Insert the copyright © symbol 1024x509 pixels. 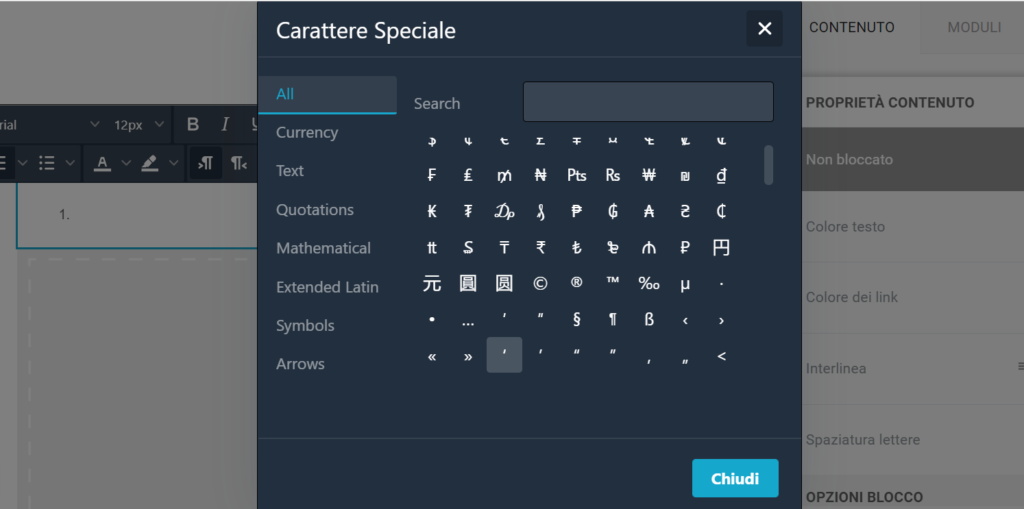540,284
